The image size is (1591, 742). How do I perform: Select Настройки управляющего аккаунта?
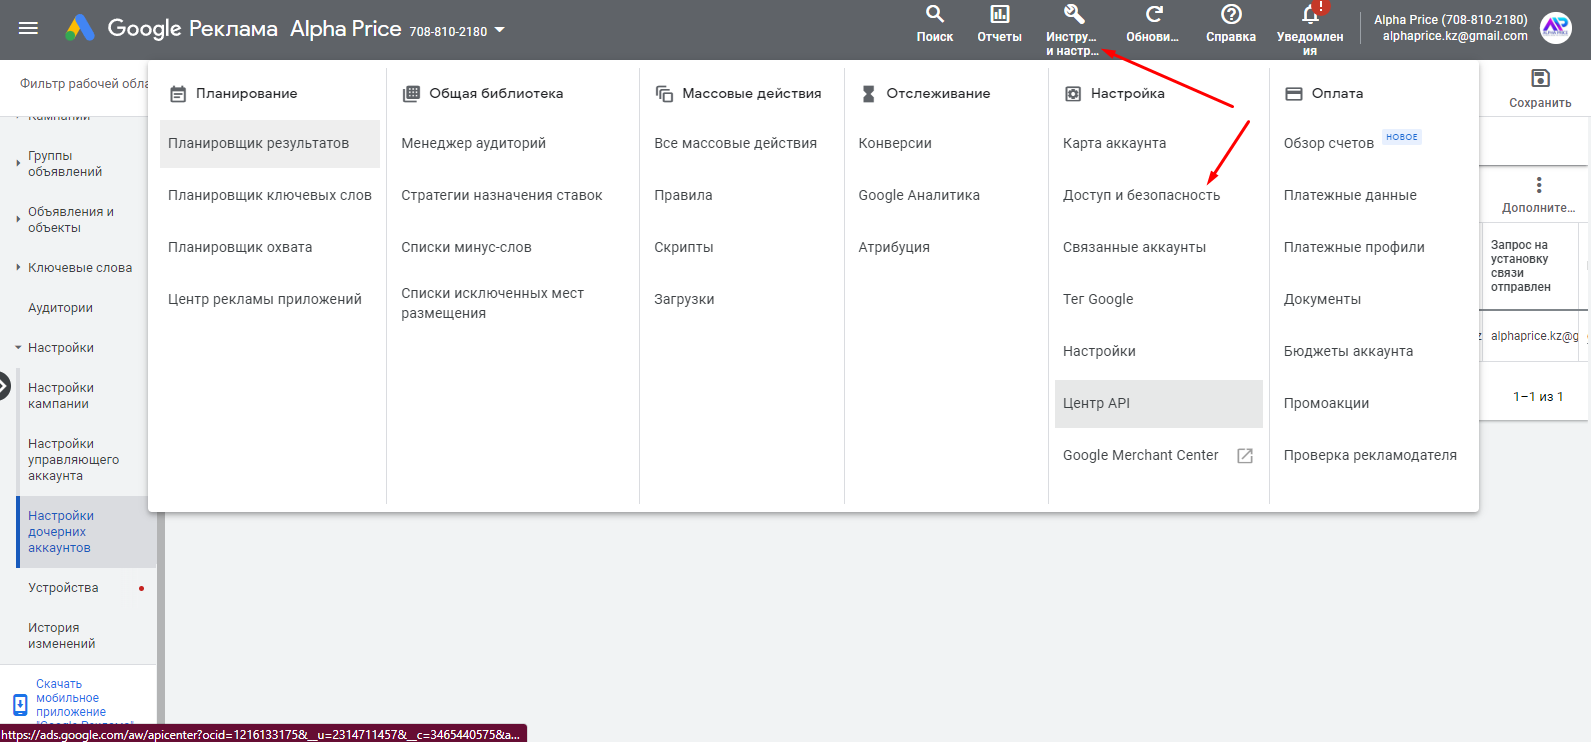click(73, 460)
